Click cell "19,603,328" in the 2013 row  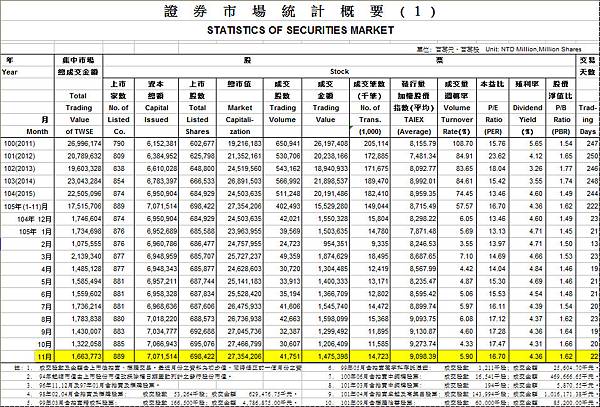(x=84, y=168)
